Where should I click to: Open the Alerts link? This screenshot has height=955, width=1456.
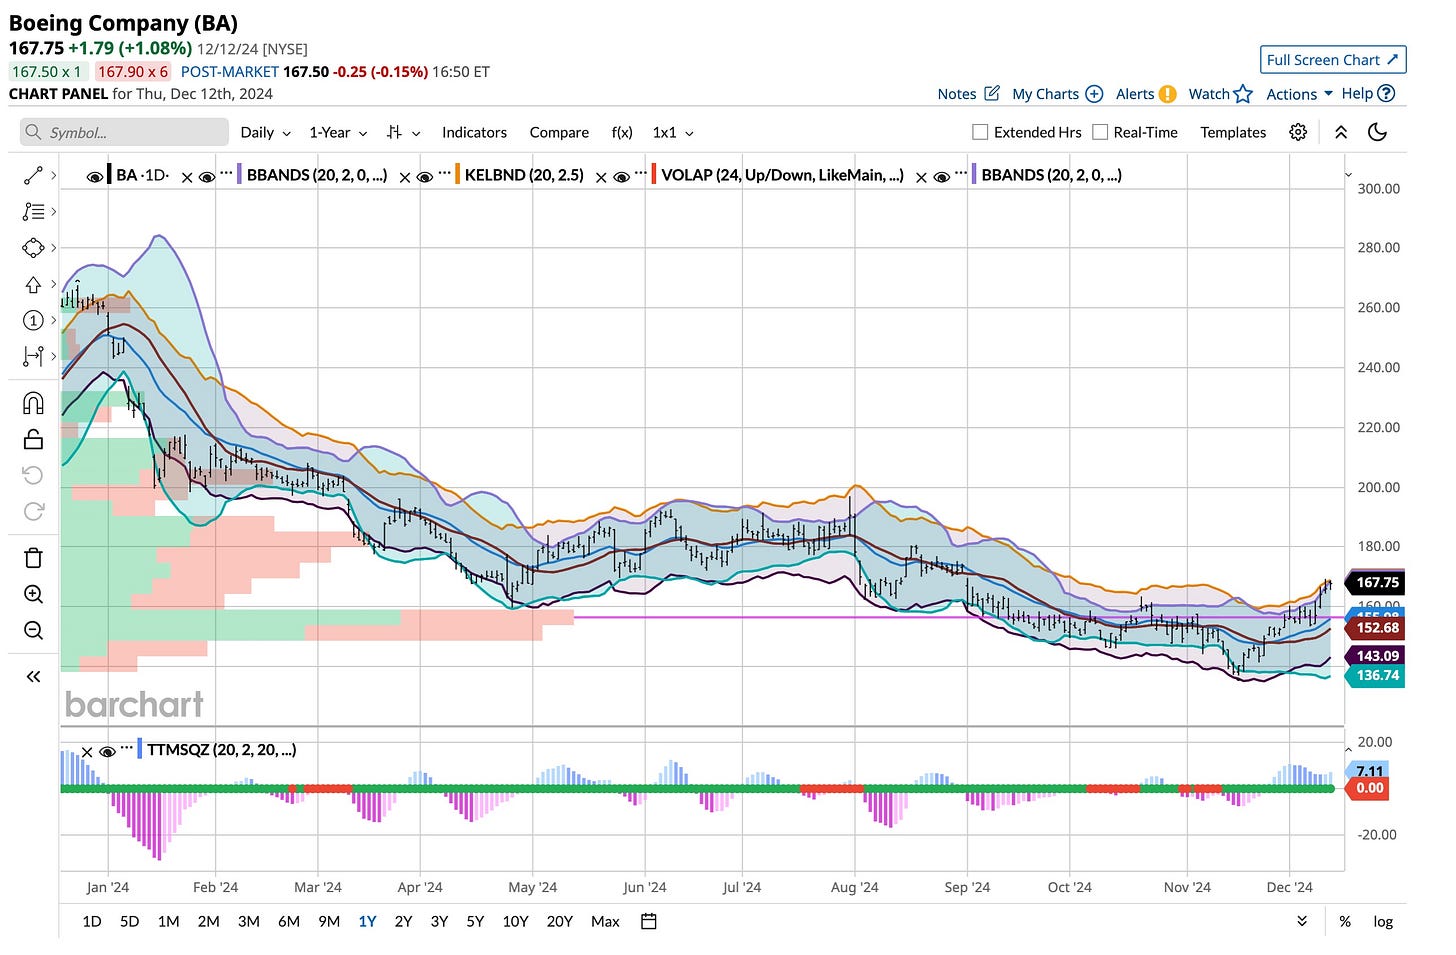click(1146, 94)
